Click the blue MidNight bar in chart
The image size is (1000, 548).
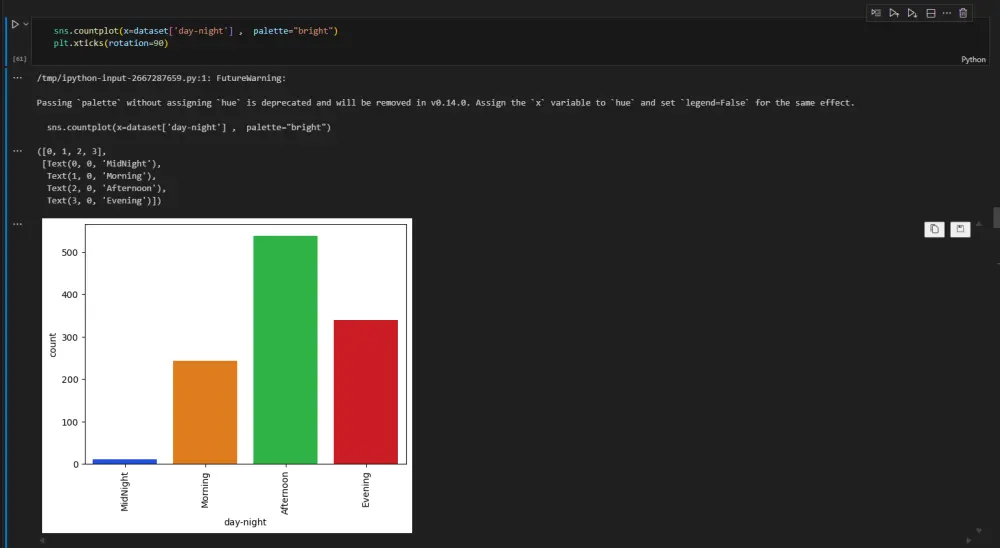tap(125, 461)
